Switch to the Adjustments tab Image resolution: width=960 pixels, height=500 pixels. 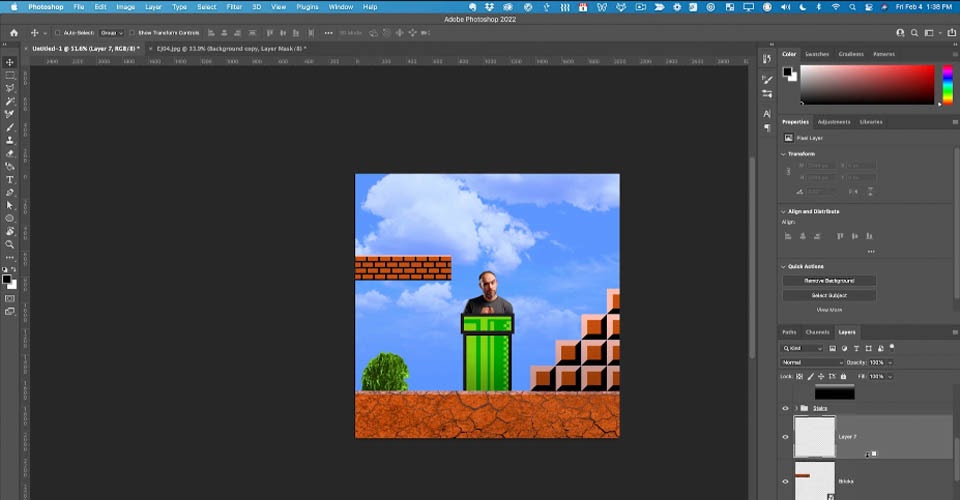pyautogui.click(x=834, y=122)
